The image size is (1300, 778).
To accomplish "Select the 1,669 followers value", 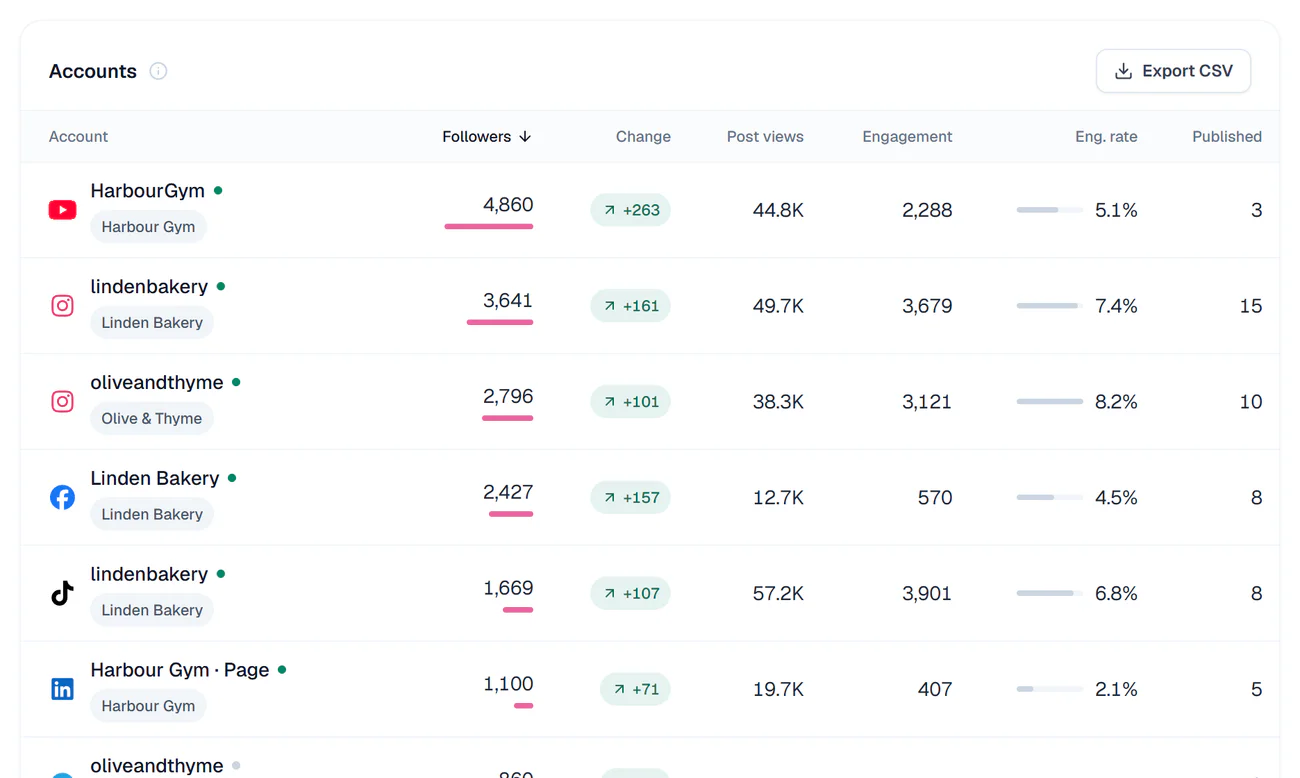I will coord(508,588).
